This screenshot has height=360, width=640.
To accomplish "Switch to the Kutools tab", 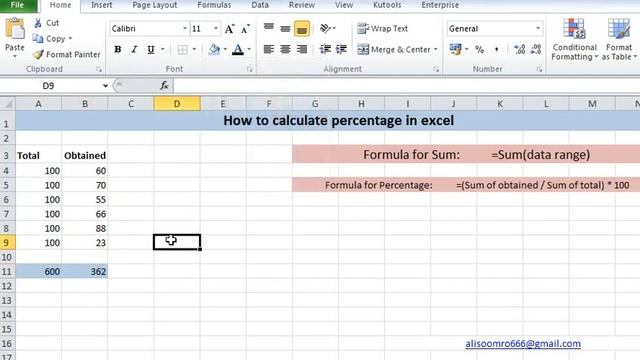I will [387, 5].
